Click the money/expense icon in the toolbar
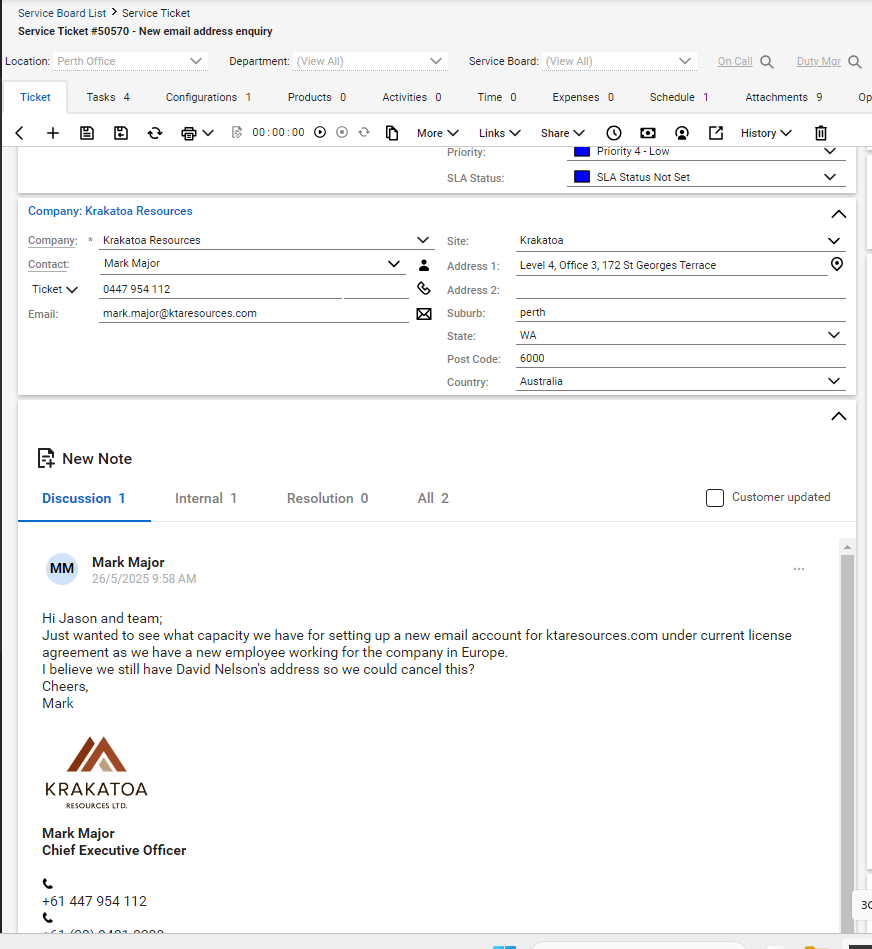Screen dimensions: 872x949 (x=647, y=133)
